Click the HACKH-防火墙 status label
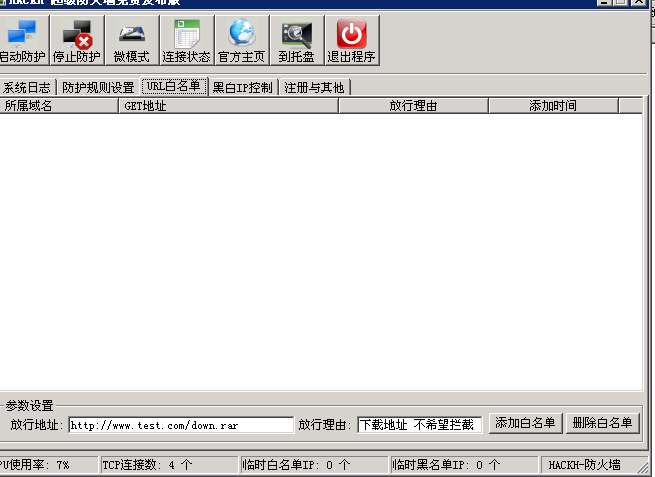 pos(585,465)
